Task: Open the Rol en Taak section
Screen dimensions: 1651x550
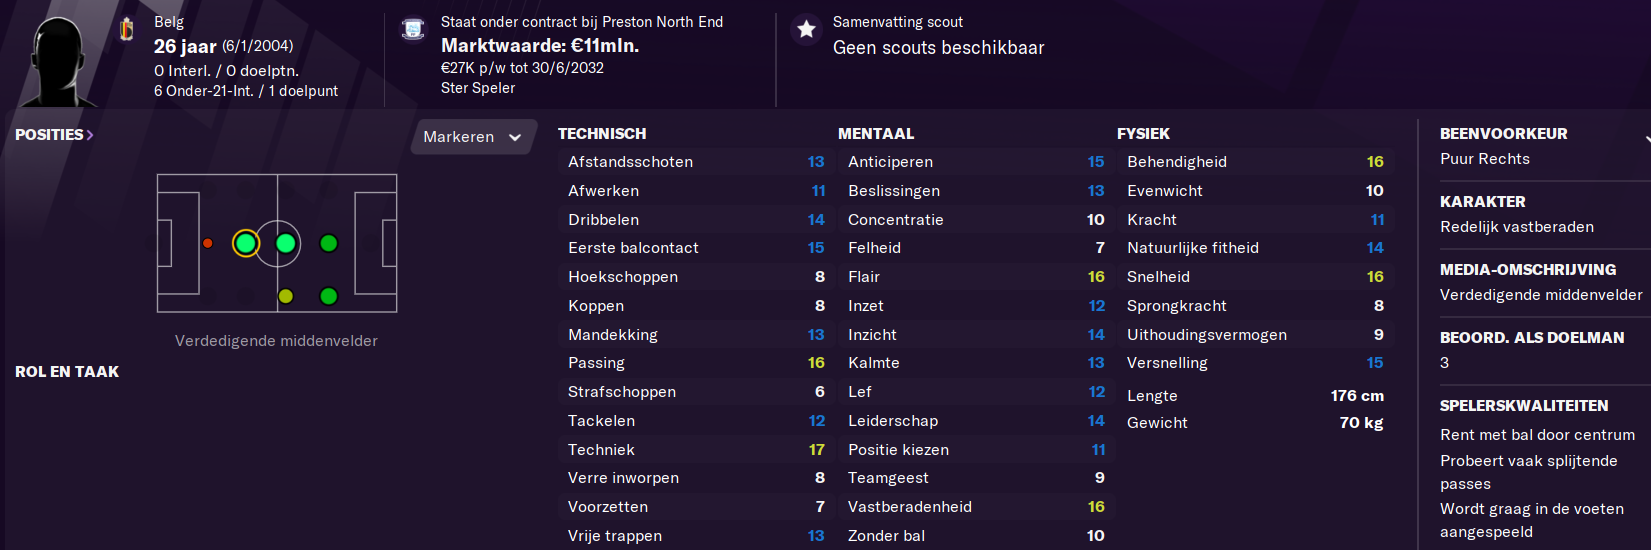Action: pos(67,372)
